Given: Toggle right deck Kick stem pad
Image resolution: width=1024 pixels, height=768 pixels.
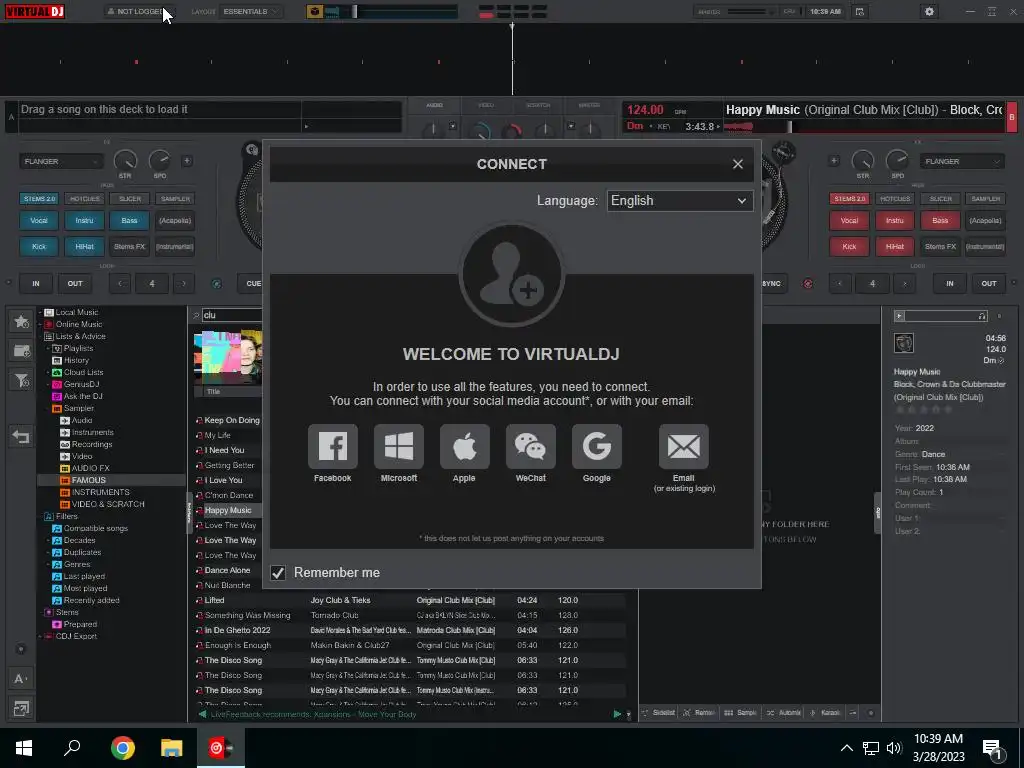Looking at the screenshot, I should click(849, 247).
